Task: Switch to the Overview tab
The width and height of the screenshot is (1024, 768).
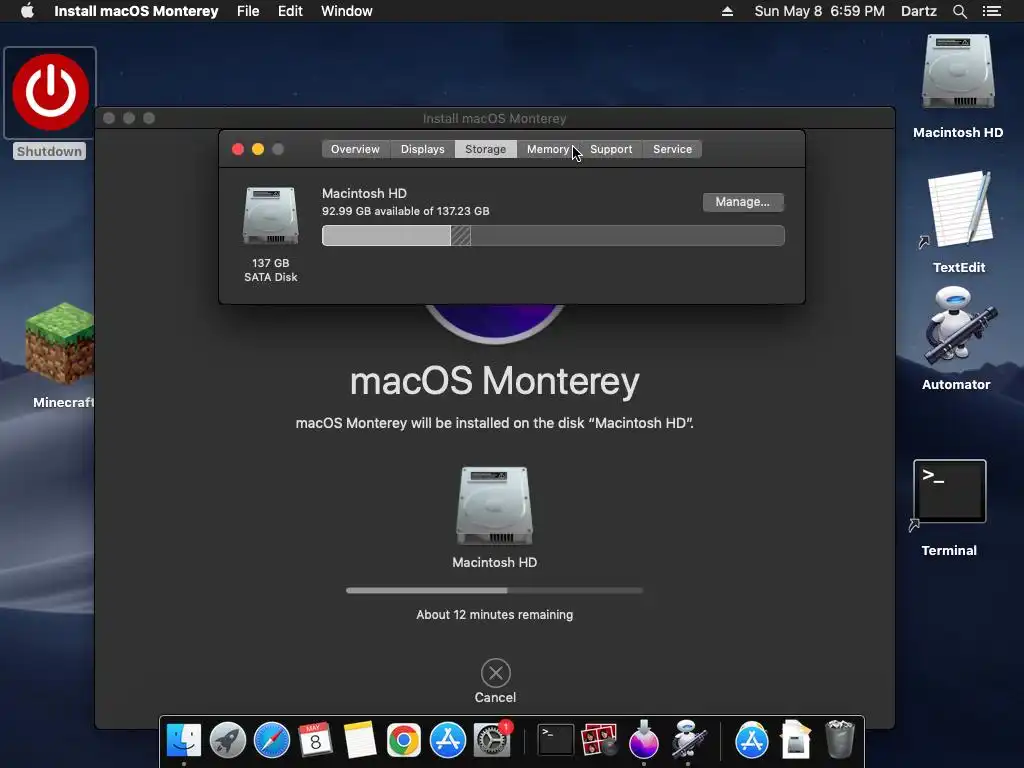Action: click(355, 149)
